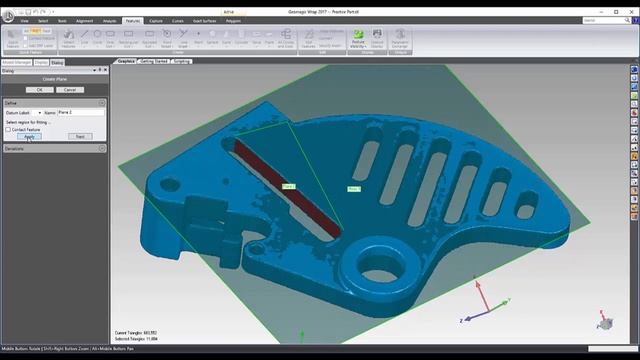
Task: Choose the Point feature tool
Action: (x=198, y=39)
